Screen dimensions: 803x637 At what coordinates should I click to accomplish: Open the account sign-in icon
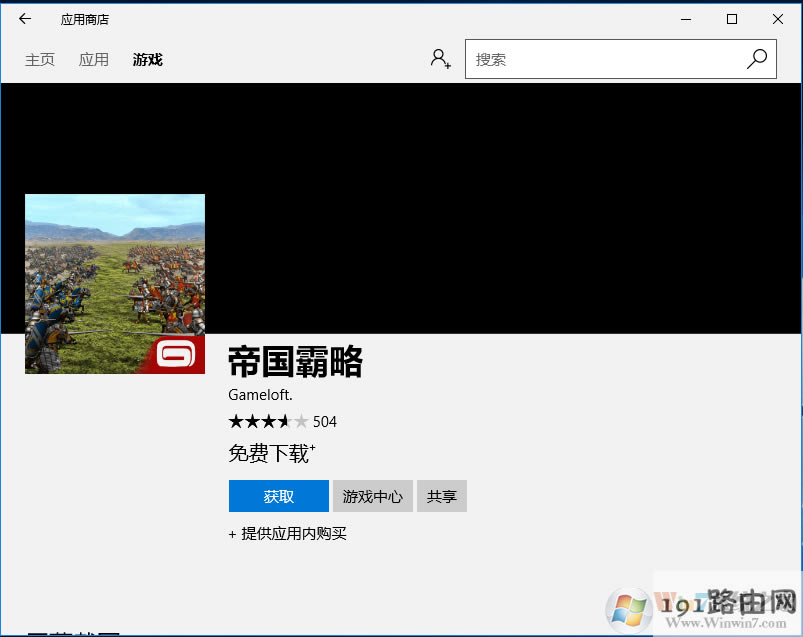440,59
